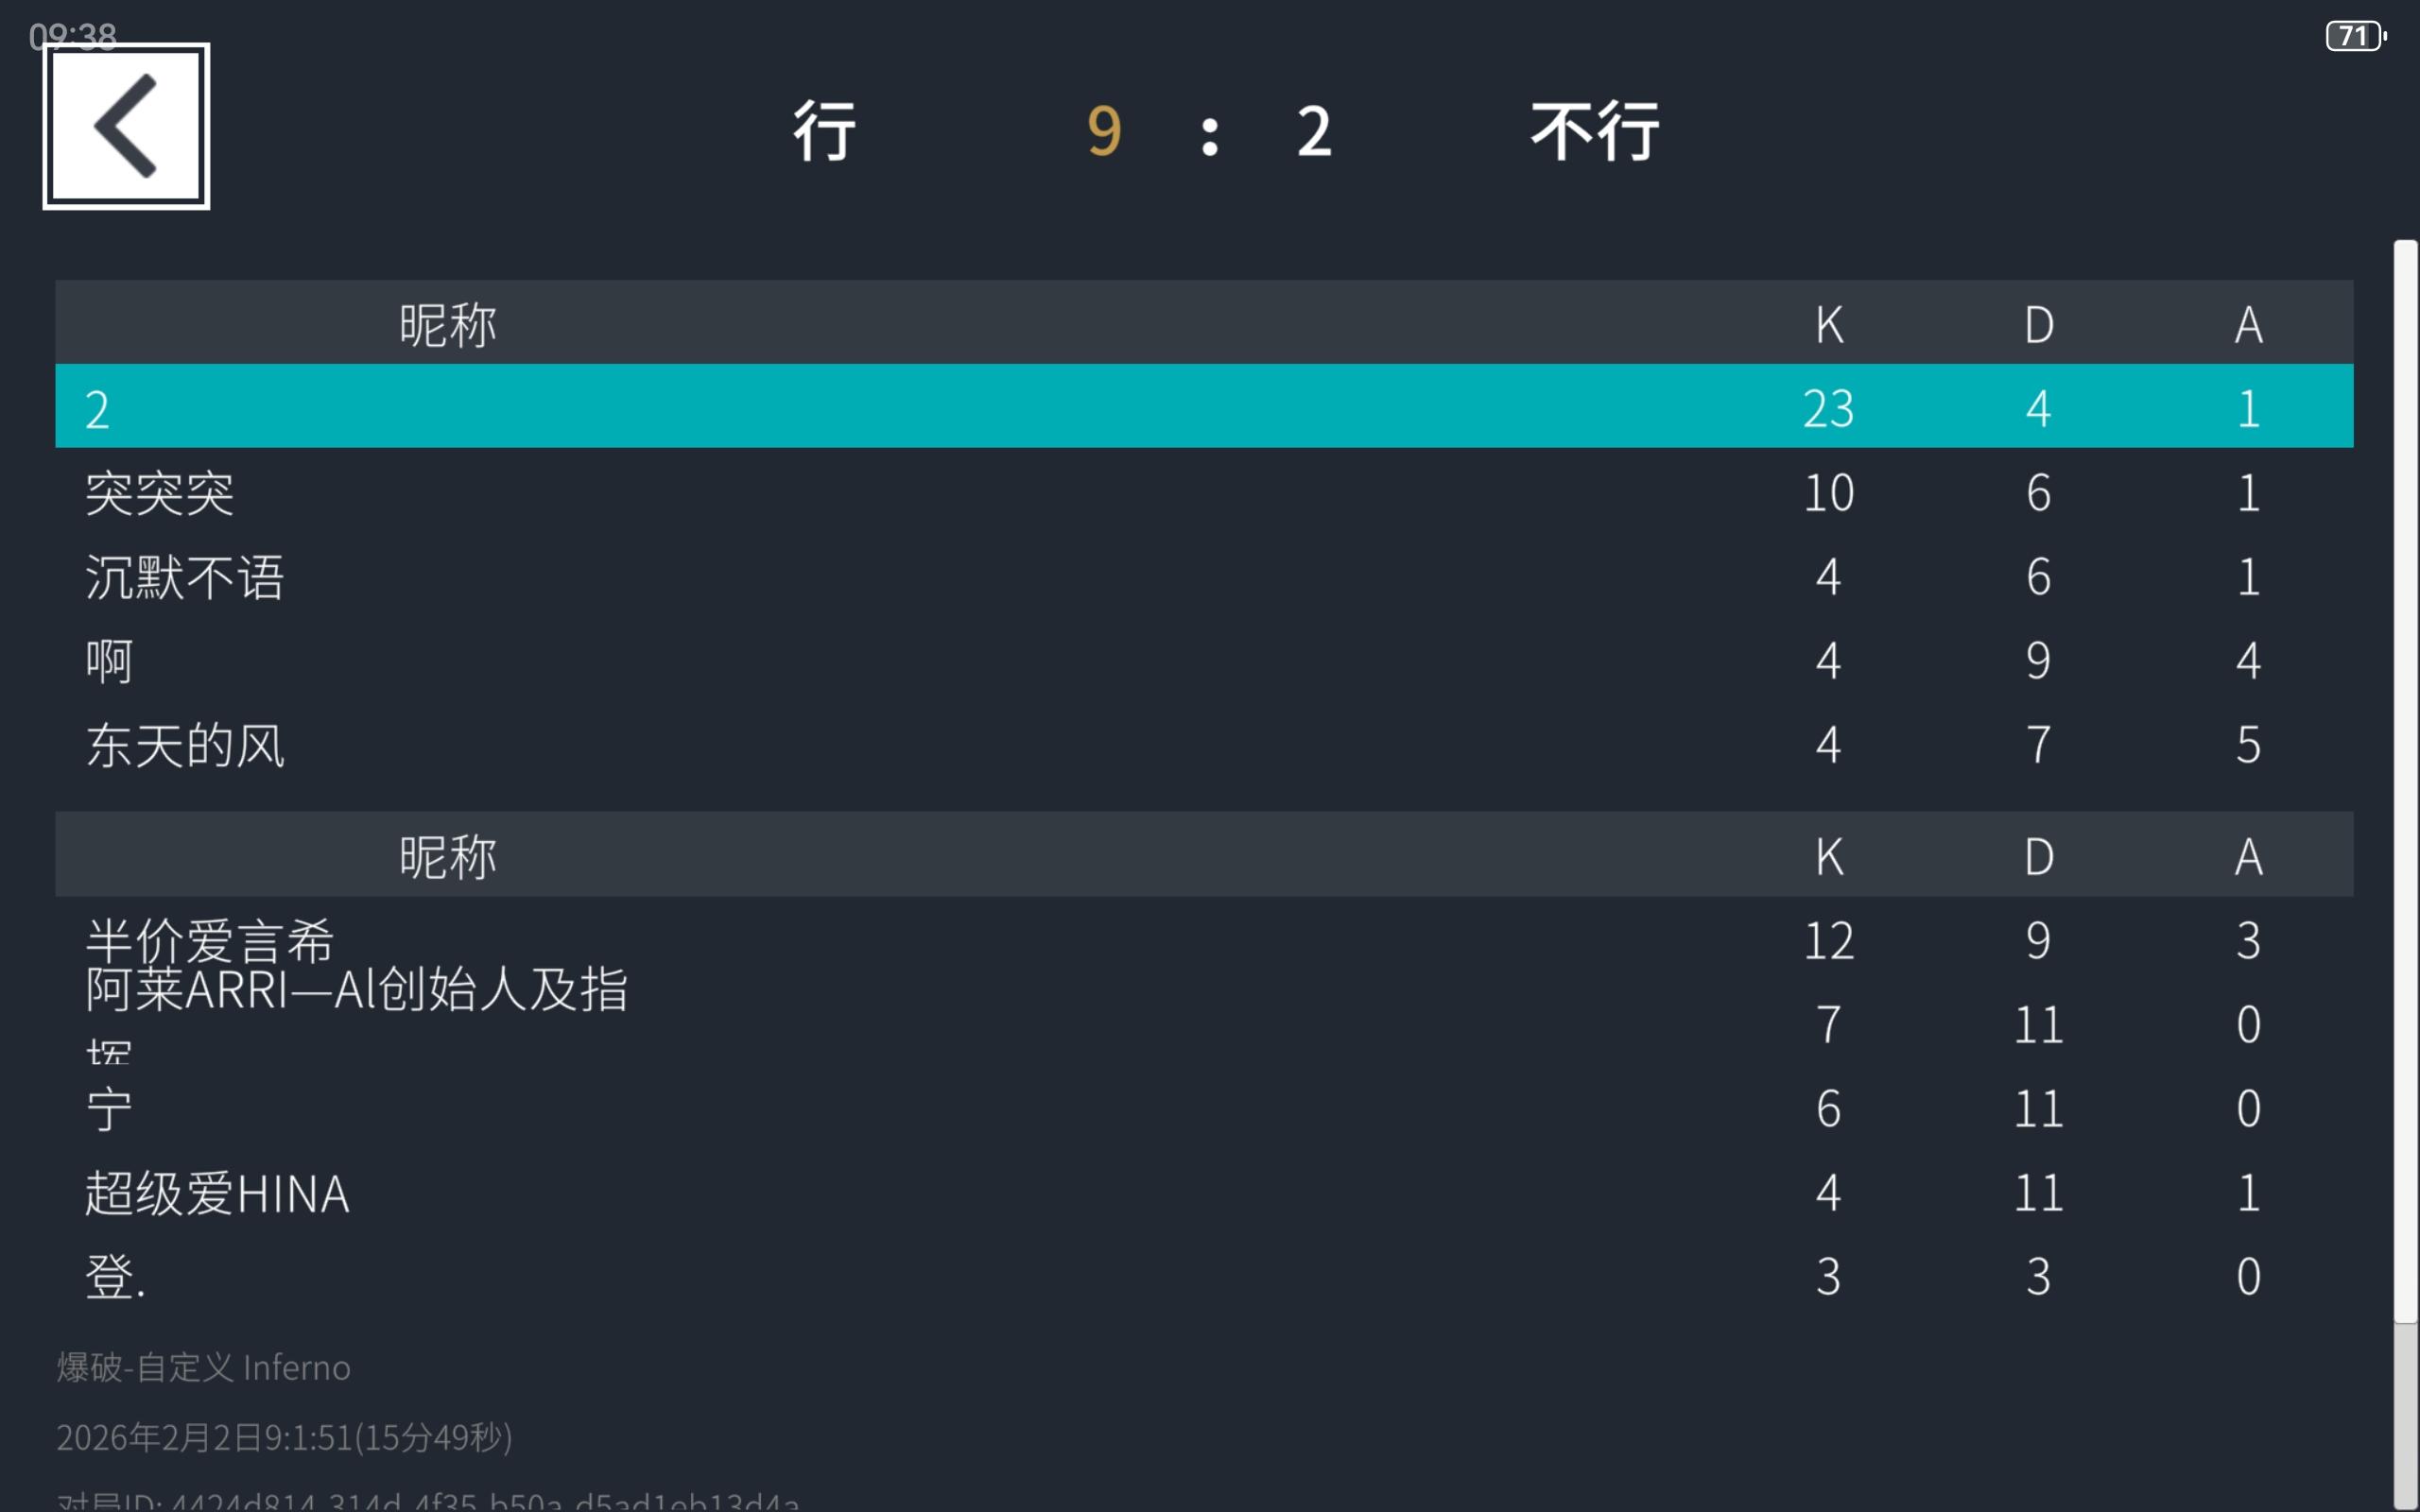Select player 沉默不语 row
This screenshot has height=1512, width=2420.
[185, 577]
